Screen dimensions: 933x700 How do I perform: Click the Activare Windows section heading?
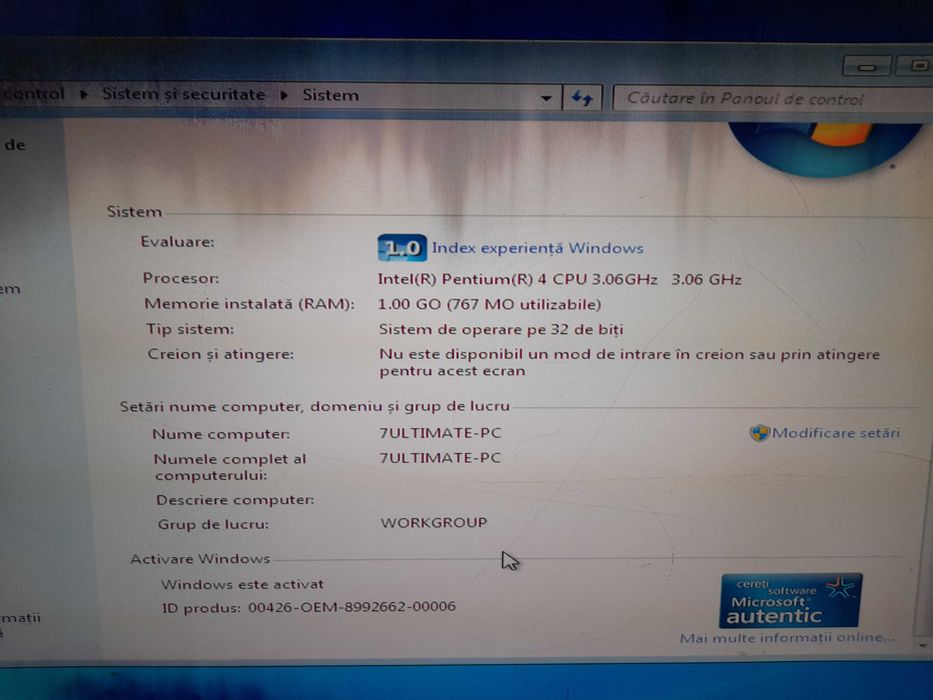200,559
